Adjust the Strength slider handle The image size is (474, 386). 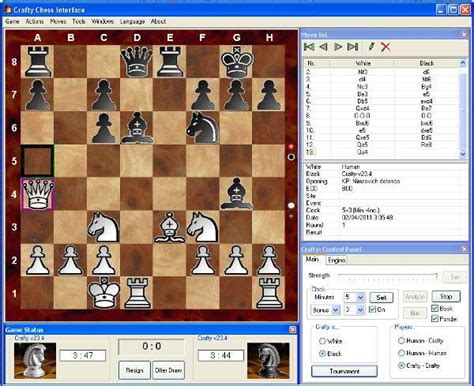pos(436,276)
